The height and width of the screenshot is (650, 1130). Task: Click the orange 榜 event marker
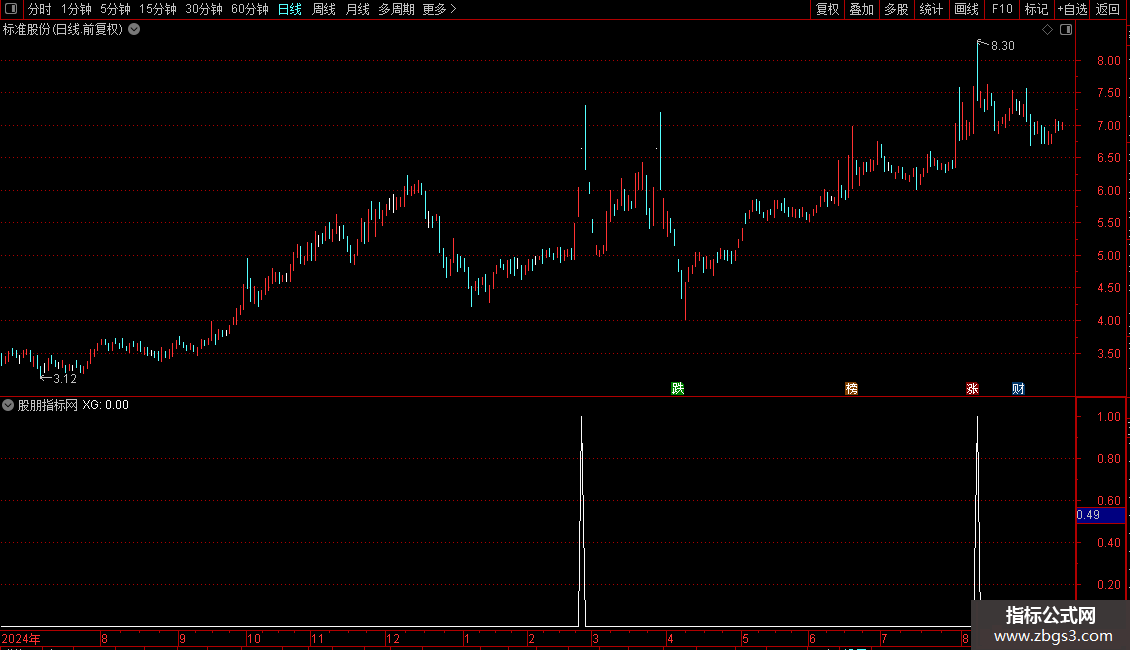pyautogui.click(x=851, y=388)
